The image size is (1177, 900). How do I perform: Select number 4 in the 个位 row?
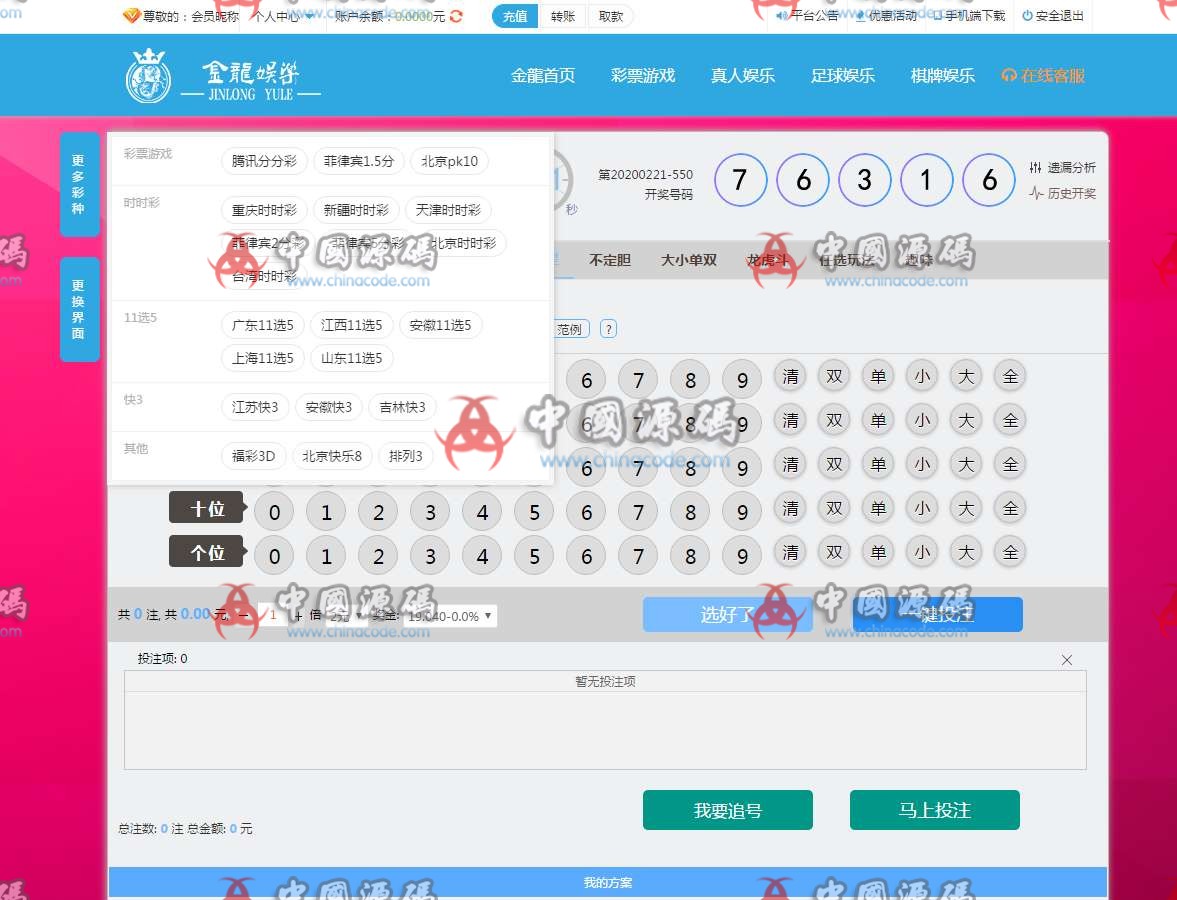coord(482,556)
